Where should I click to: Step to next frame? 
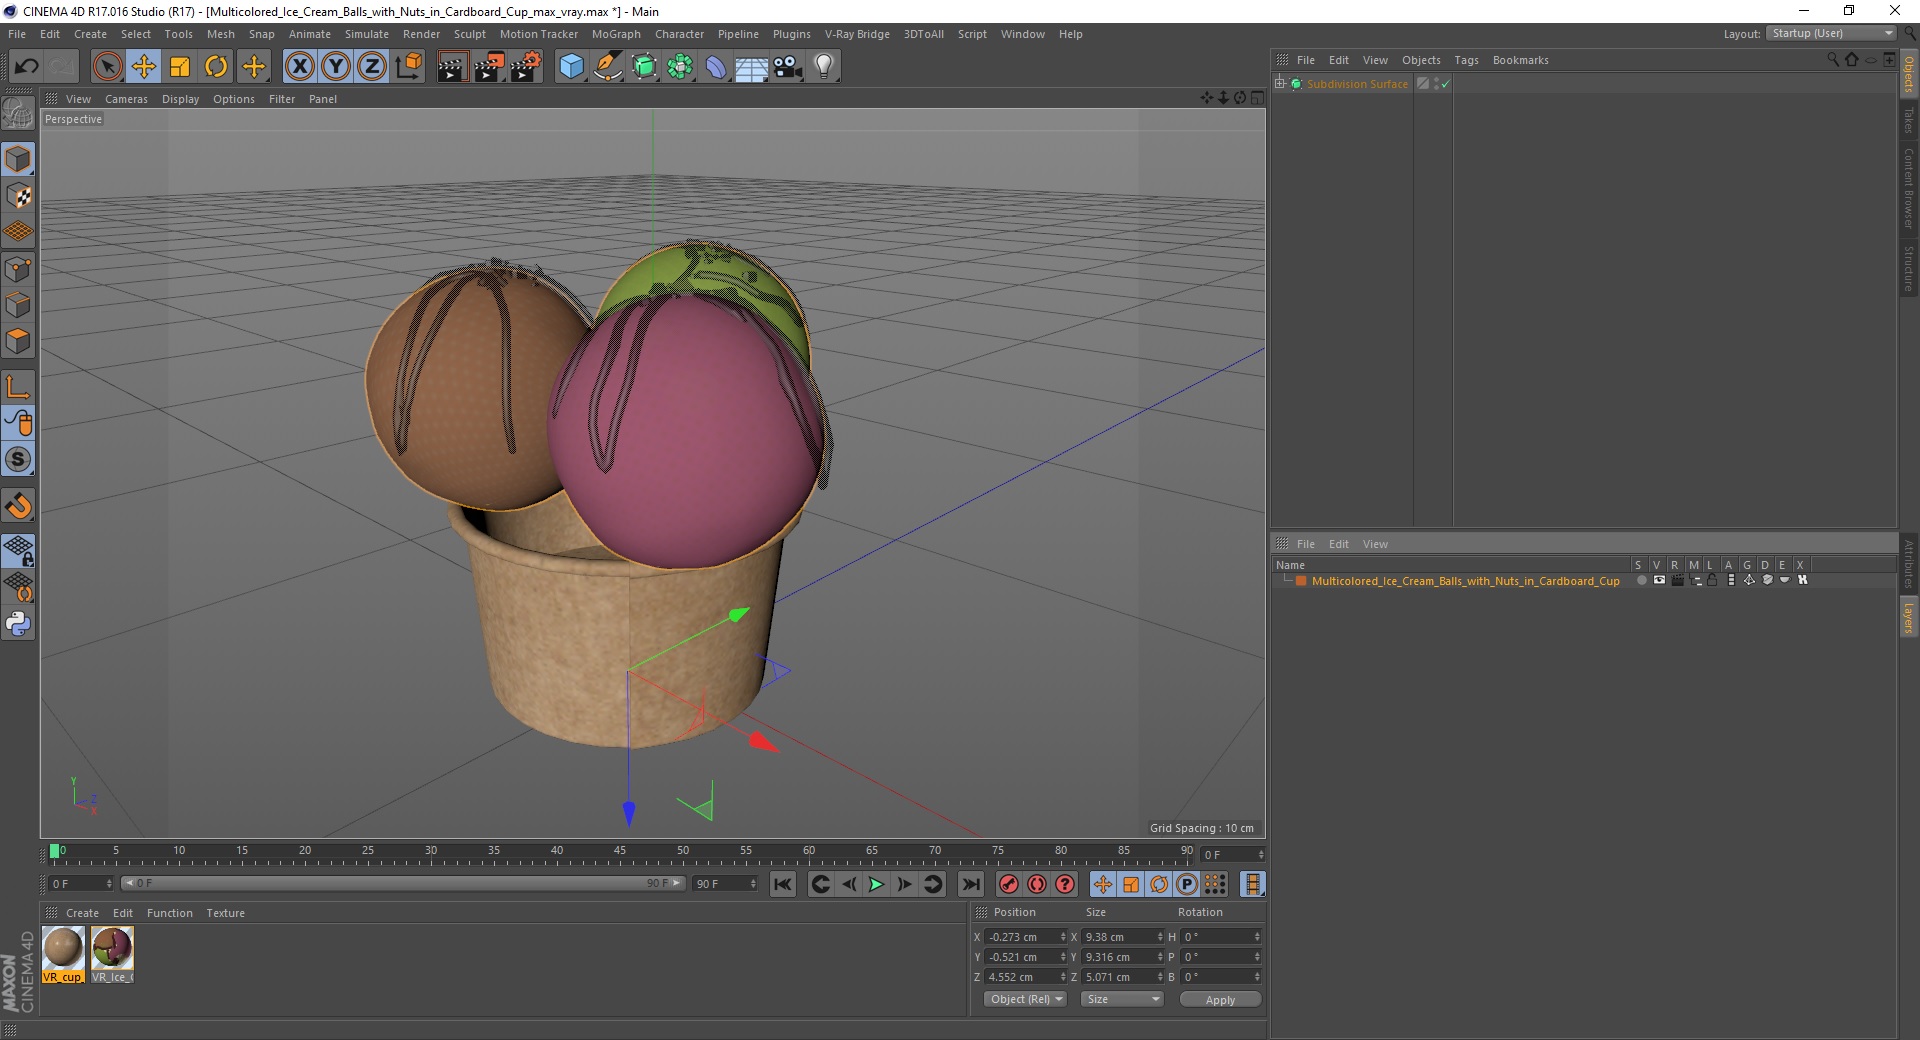[904, 884]
